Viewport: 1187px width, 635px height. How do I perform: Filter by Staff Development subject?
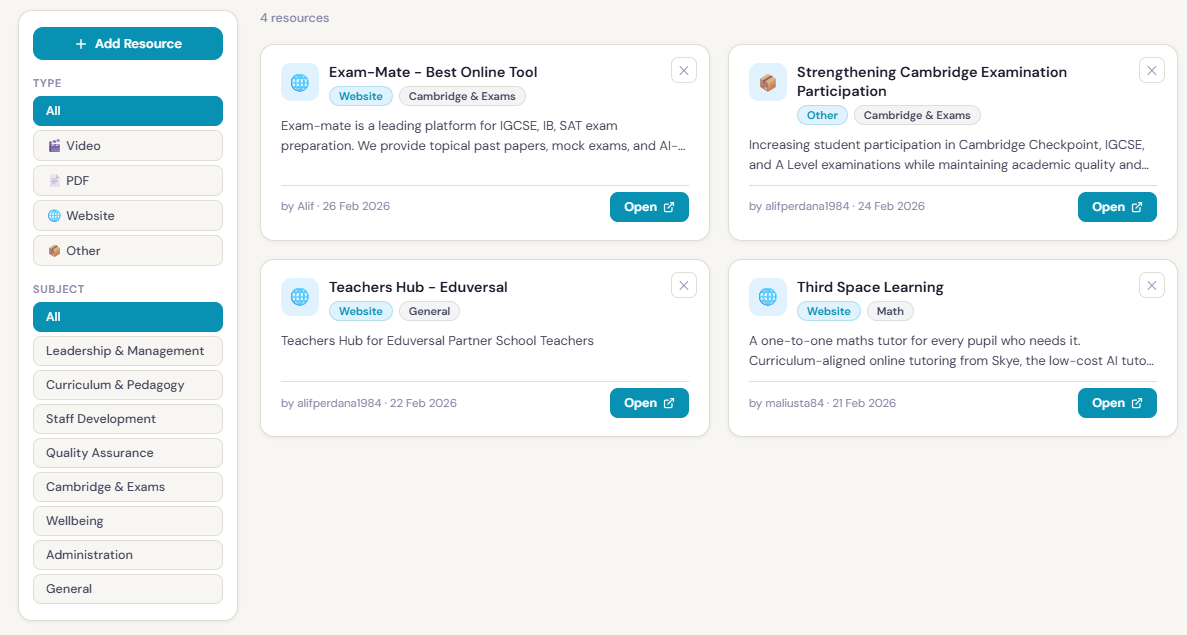[128, 419]
